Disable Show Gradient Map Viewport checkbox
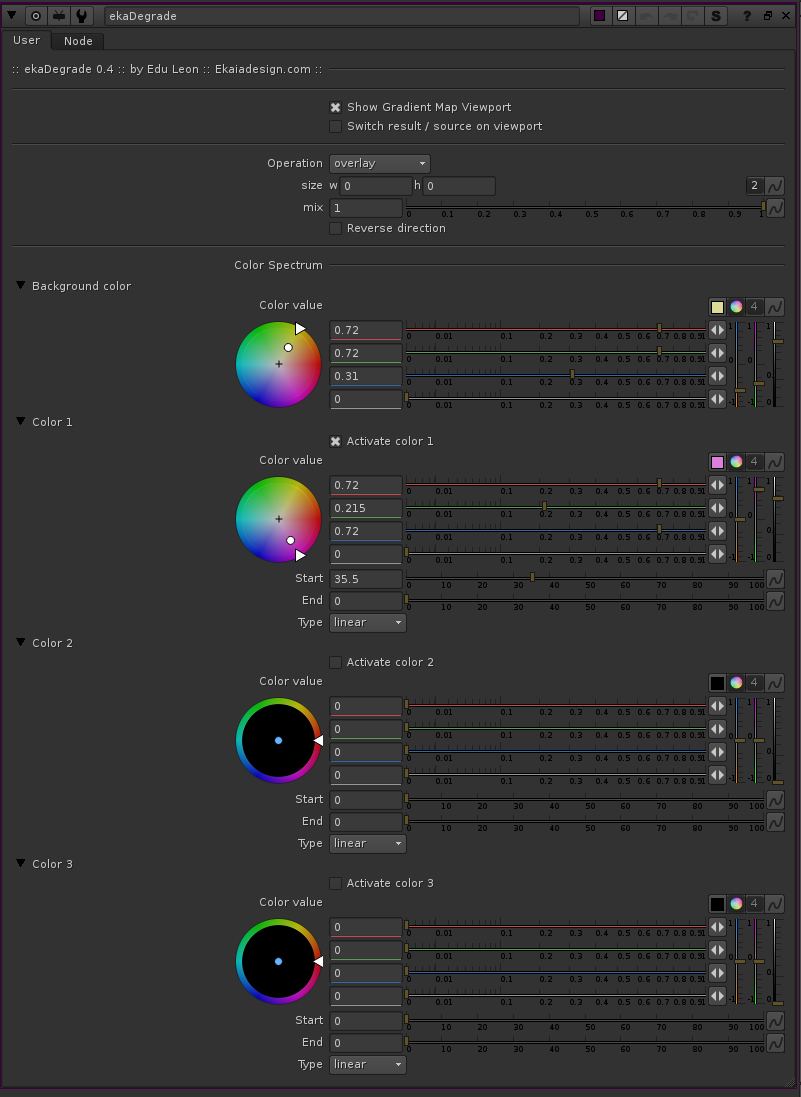801x1097 pixels. (x=336, y=107)
